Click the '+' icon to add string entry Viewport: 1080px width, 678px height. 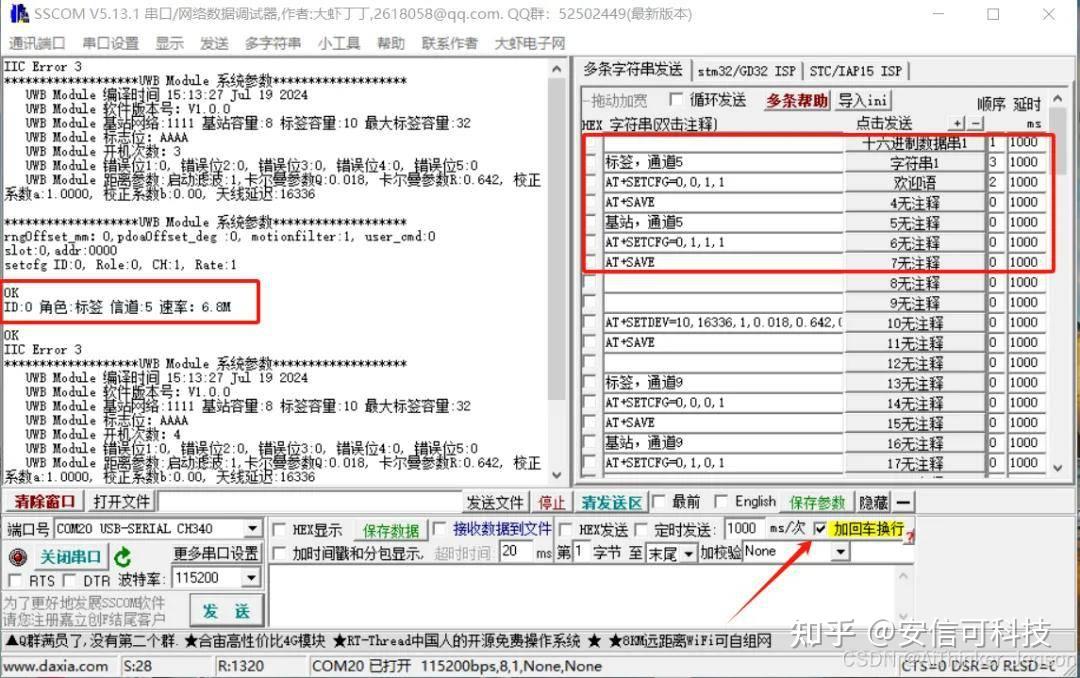(956, 124)
